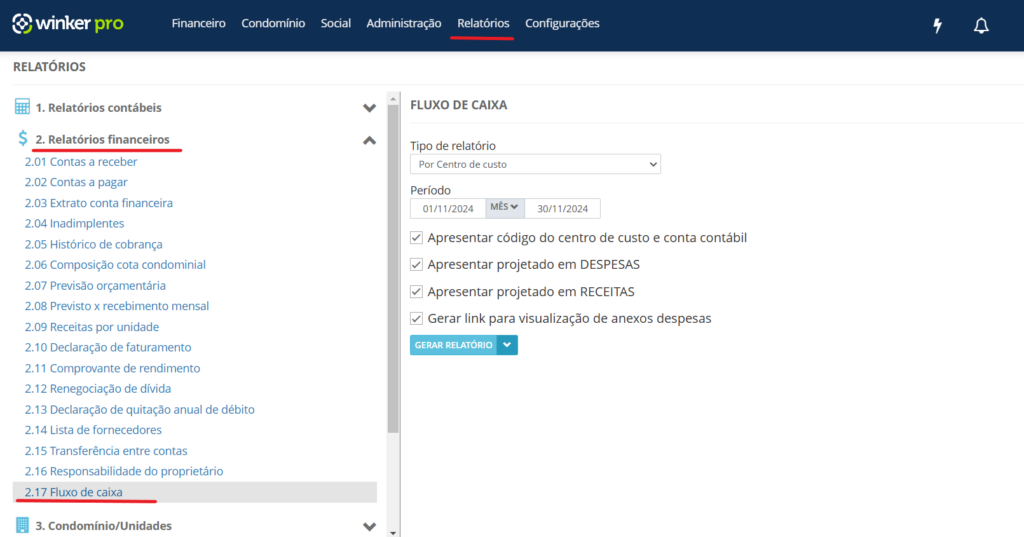Expand the Condomínio/Unidades section chevron

(x=369, y=526)
